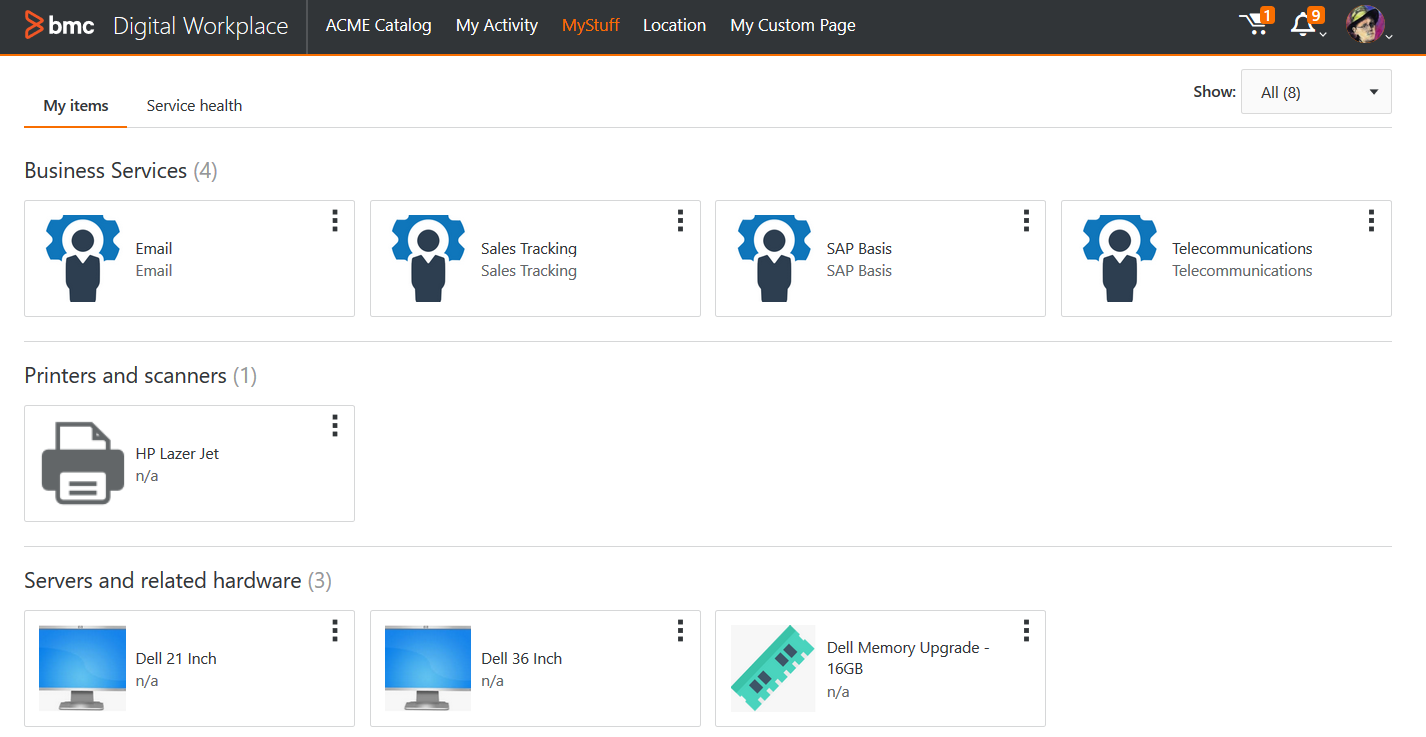This screenshot has width=1426, height=737.
Task: Open My Custom Page in the navigation bar
Action: (793, 26)
